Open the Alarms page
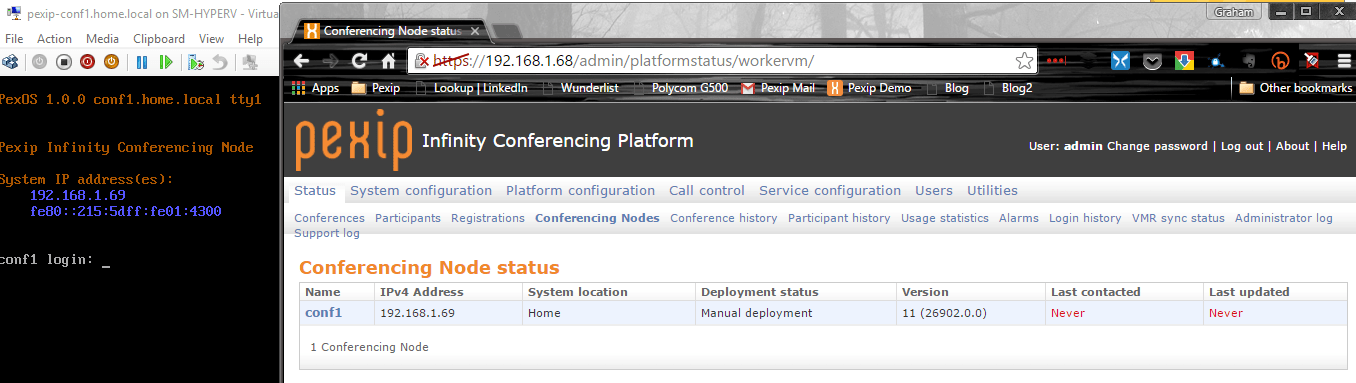The height and width of the screenshot is (383, 1356). pos(1019,218)
